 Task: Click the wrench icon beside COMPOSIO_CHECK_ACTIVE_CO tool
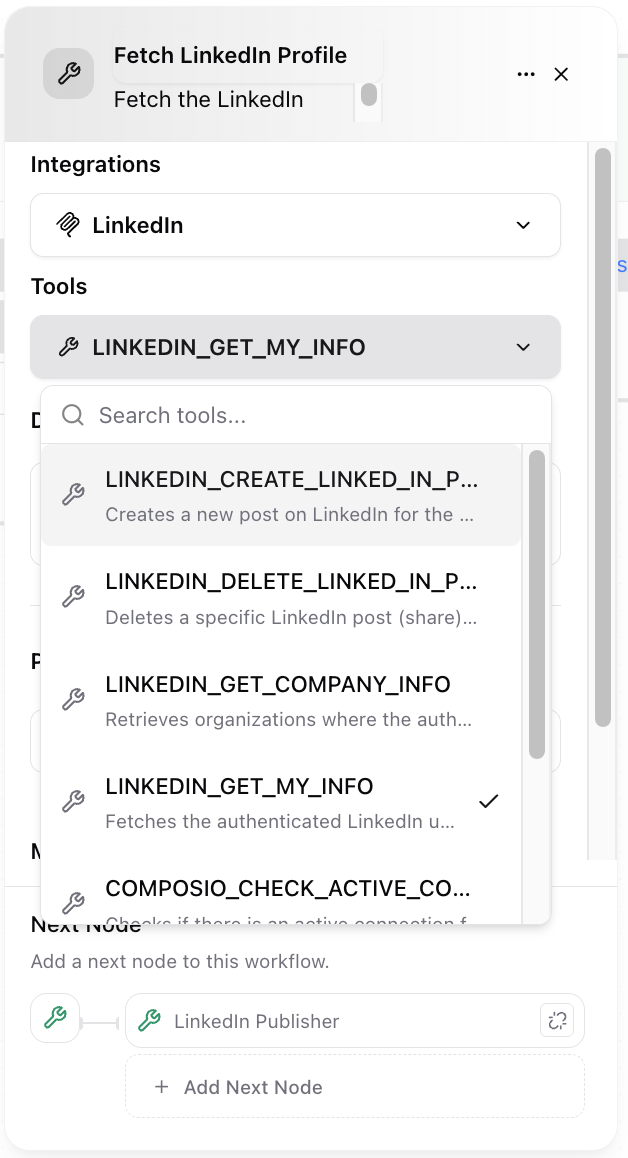click(73, 902)
